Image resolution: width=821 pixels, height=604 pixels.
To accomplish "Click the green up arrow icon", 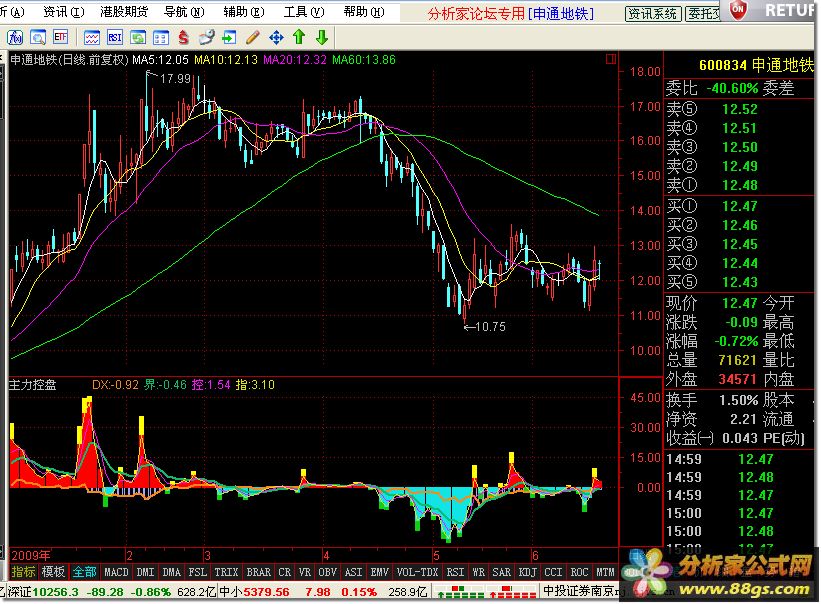I will (299, 37).
